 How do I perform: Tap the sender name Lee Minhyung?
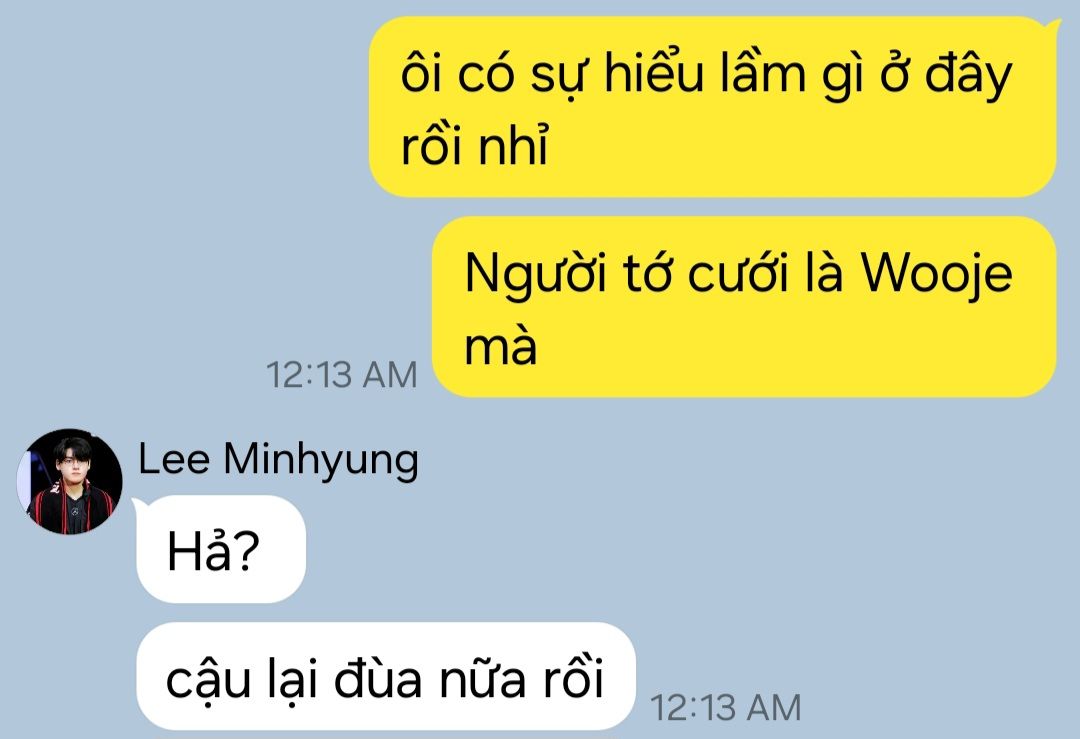(278, 459)
